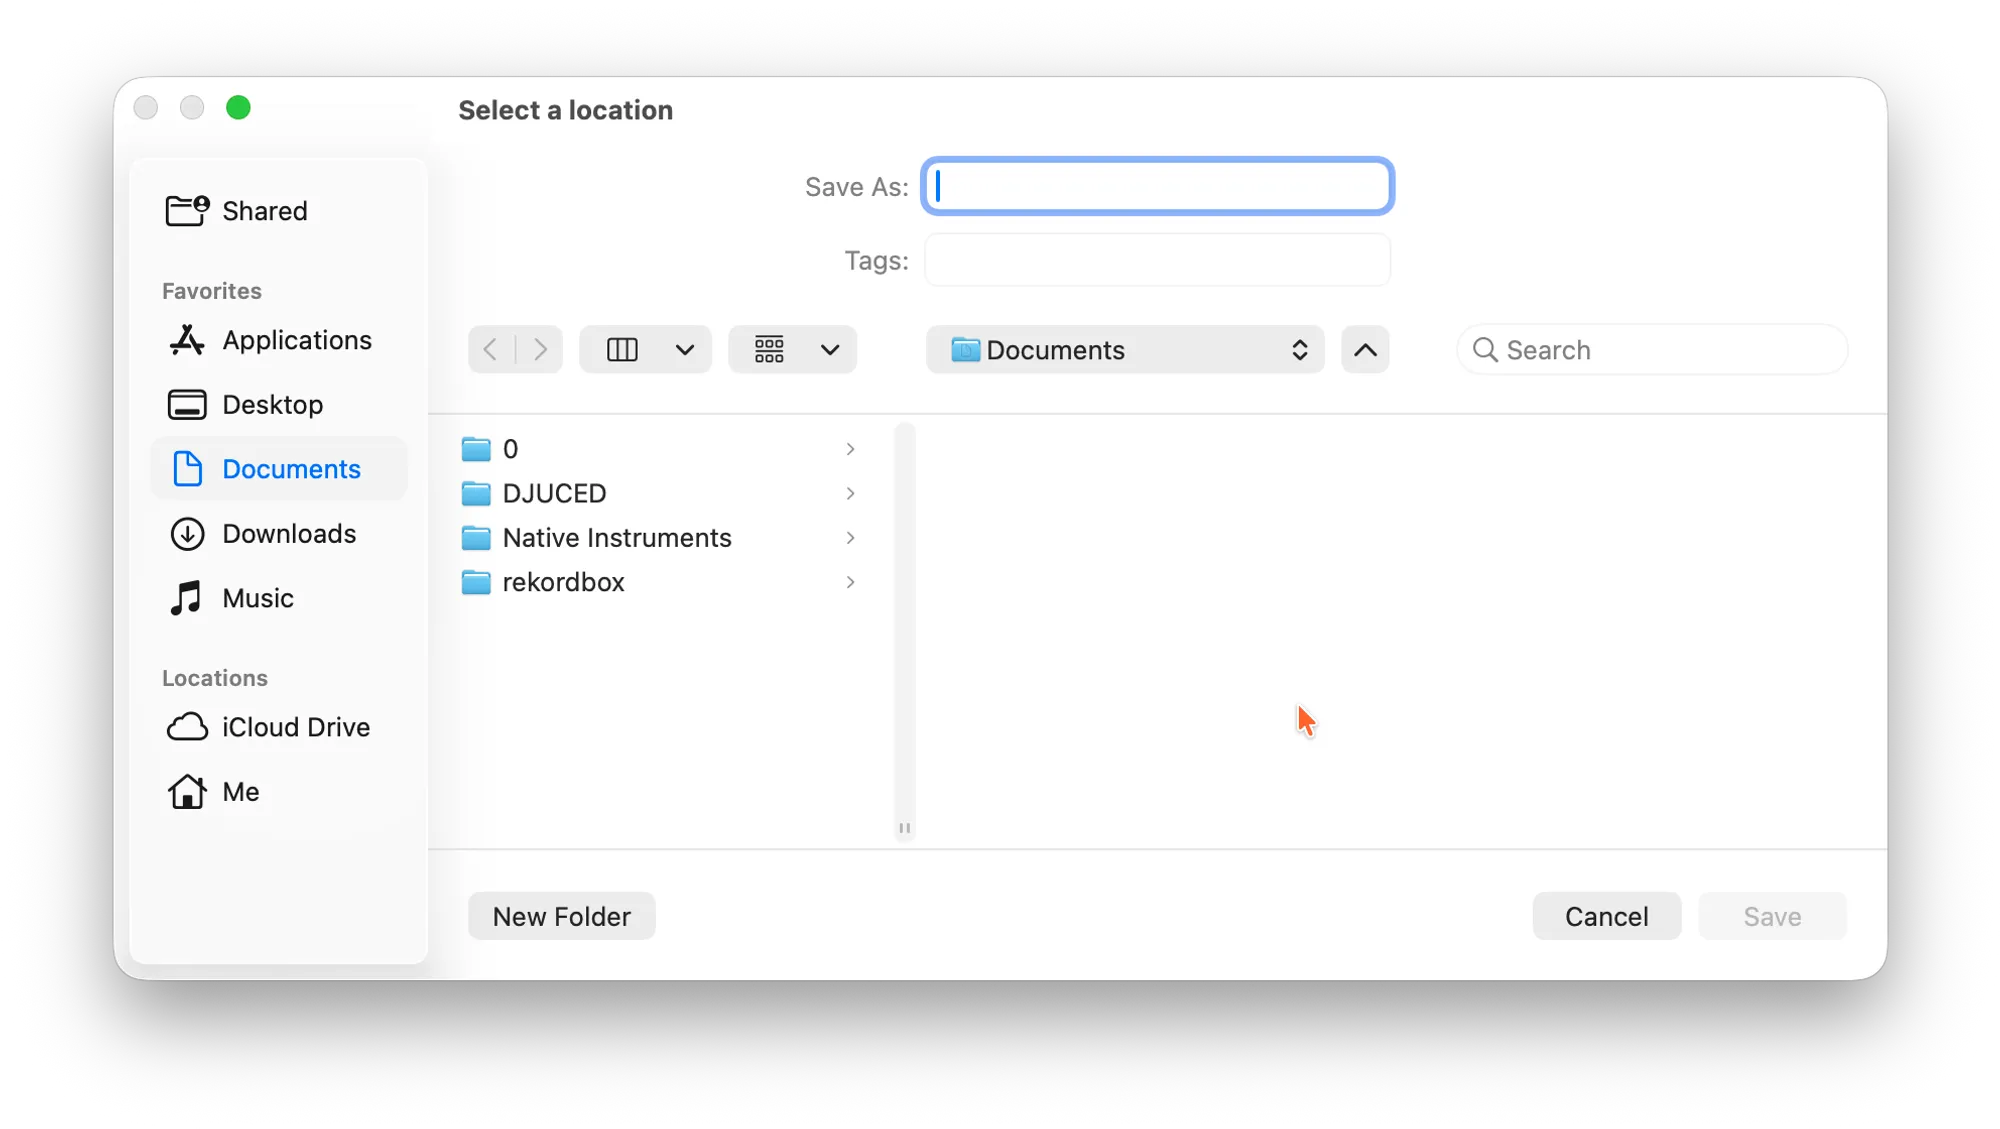Screen dimensions: 2000x1129
Task: Open the Me home folder
Action: click(240, 791)
